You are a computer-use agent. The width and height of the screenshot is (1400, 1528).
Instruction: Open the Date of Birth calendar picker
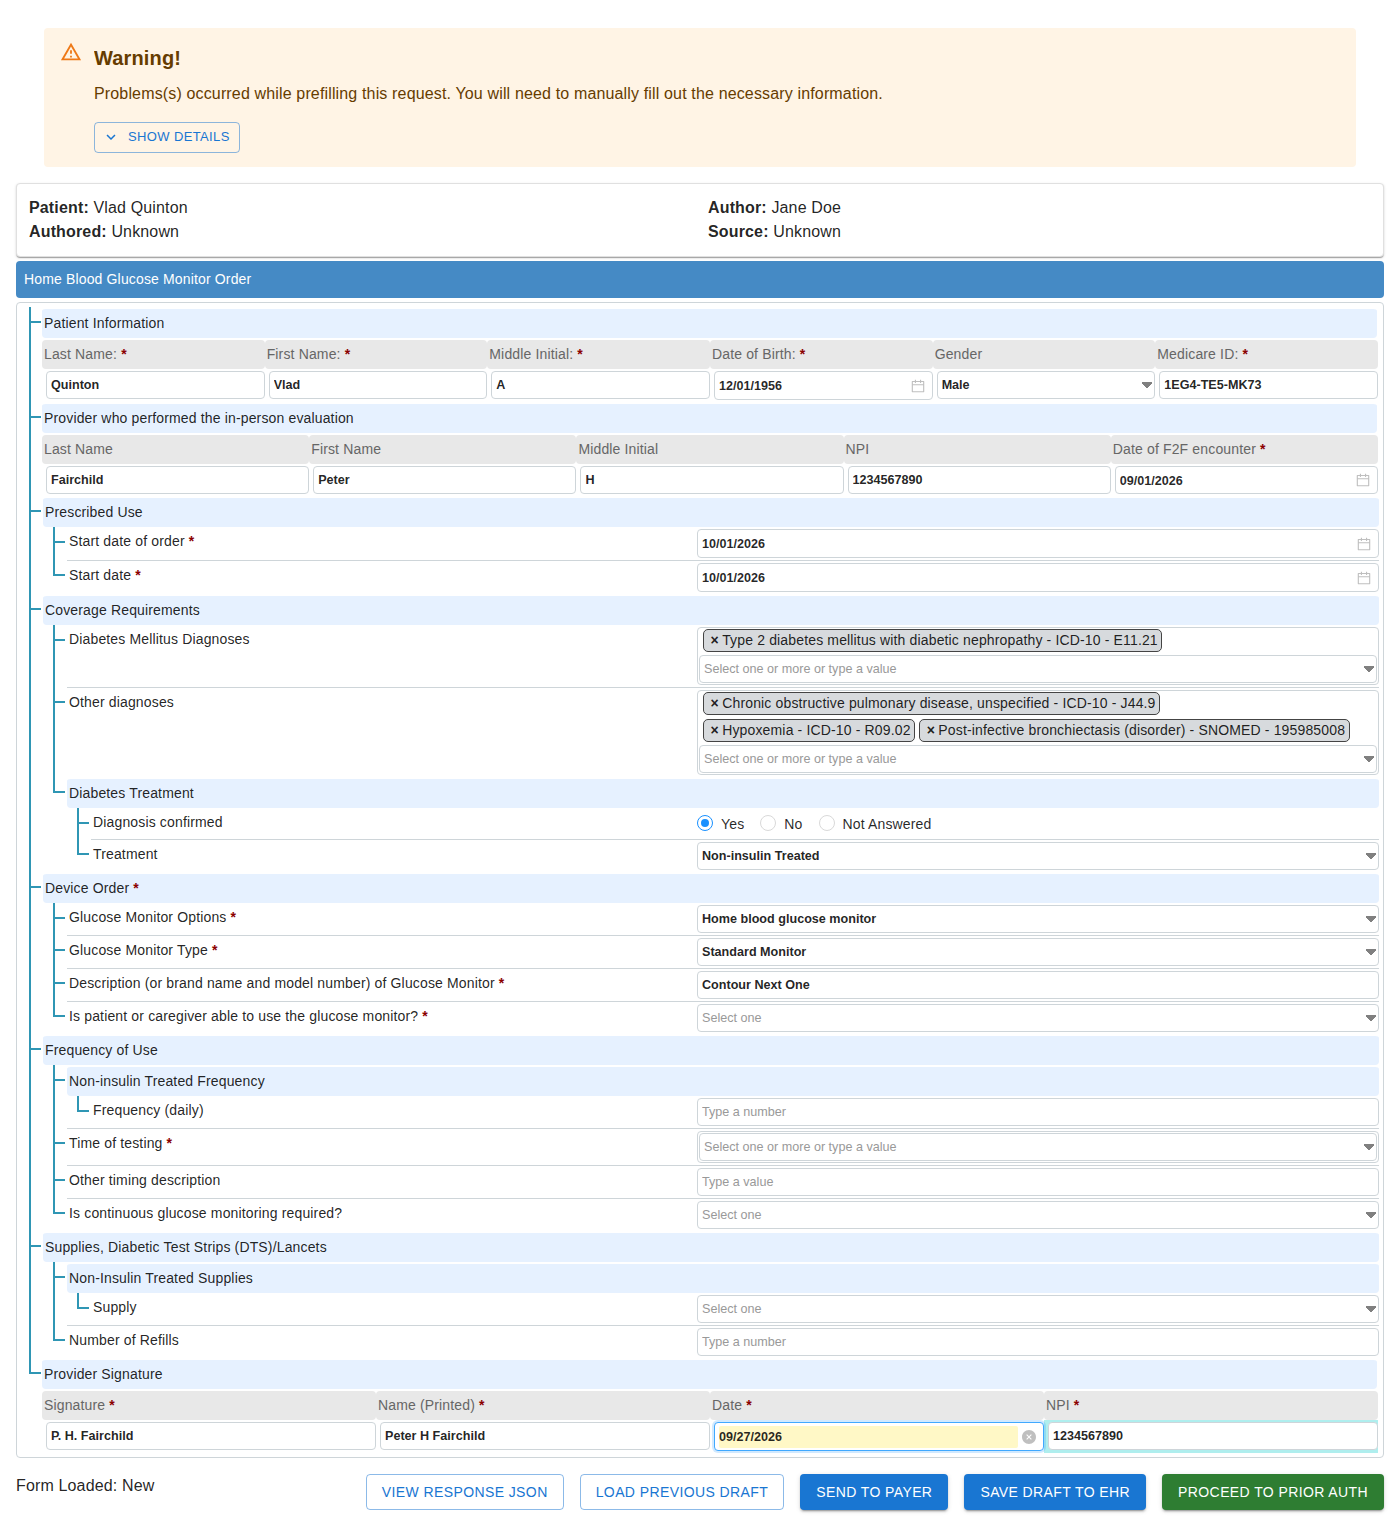pos(918,386)
